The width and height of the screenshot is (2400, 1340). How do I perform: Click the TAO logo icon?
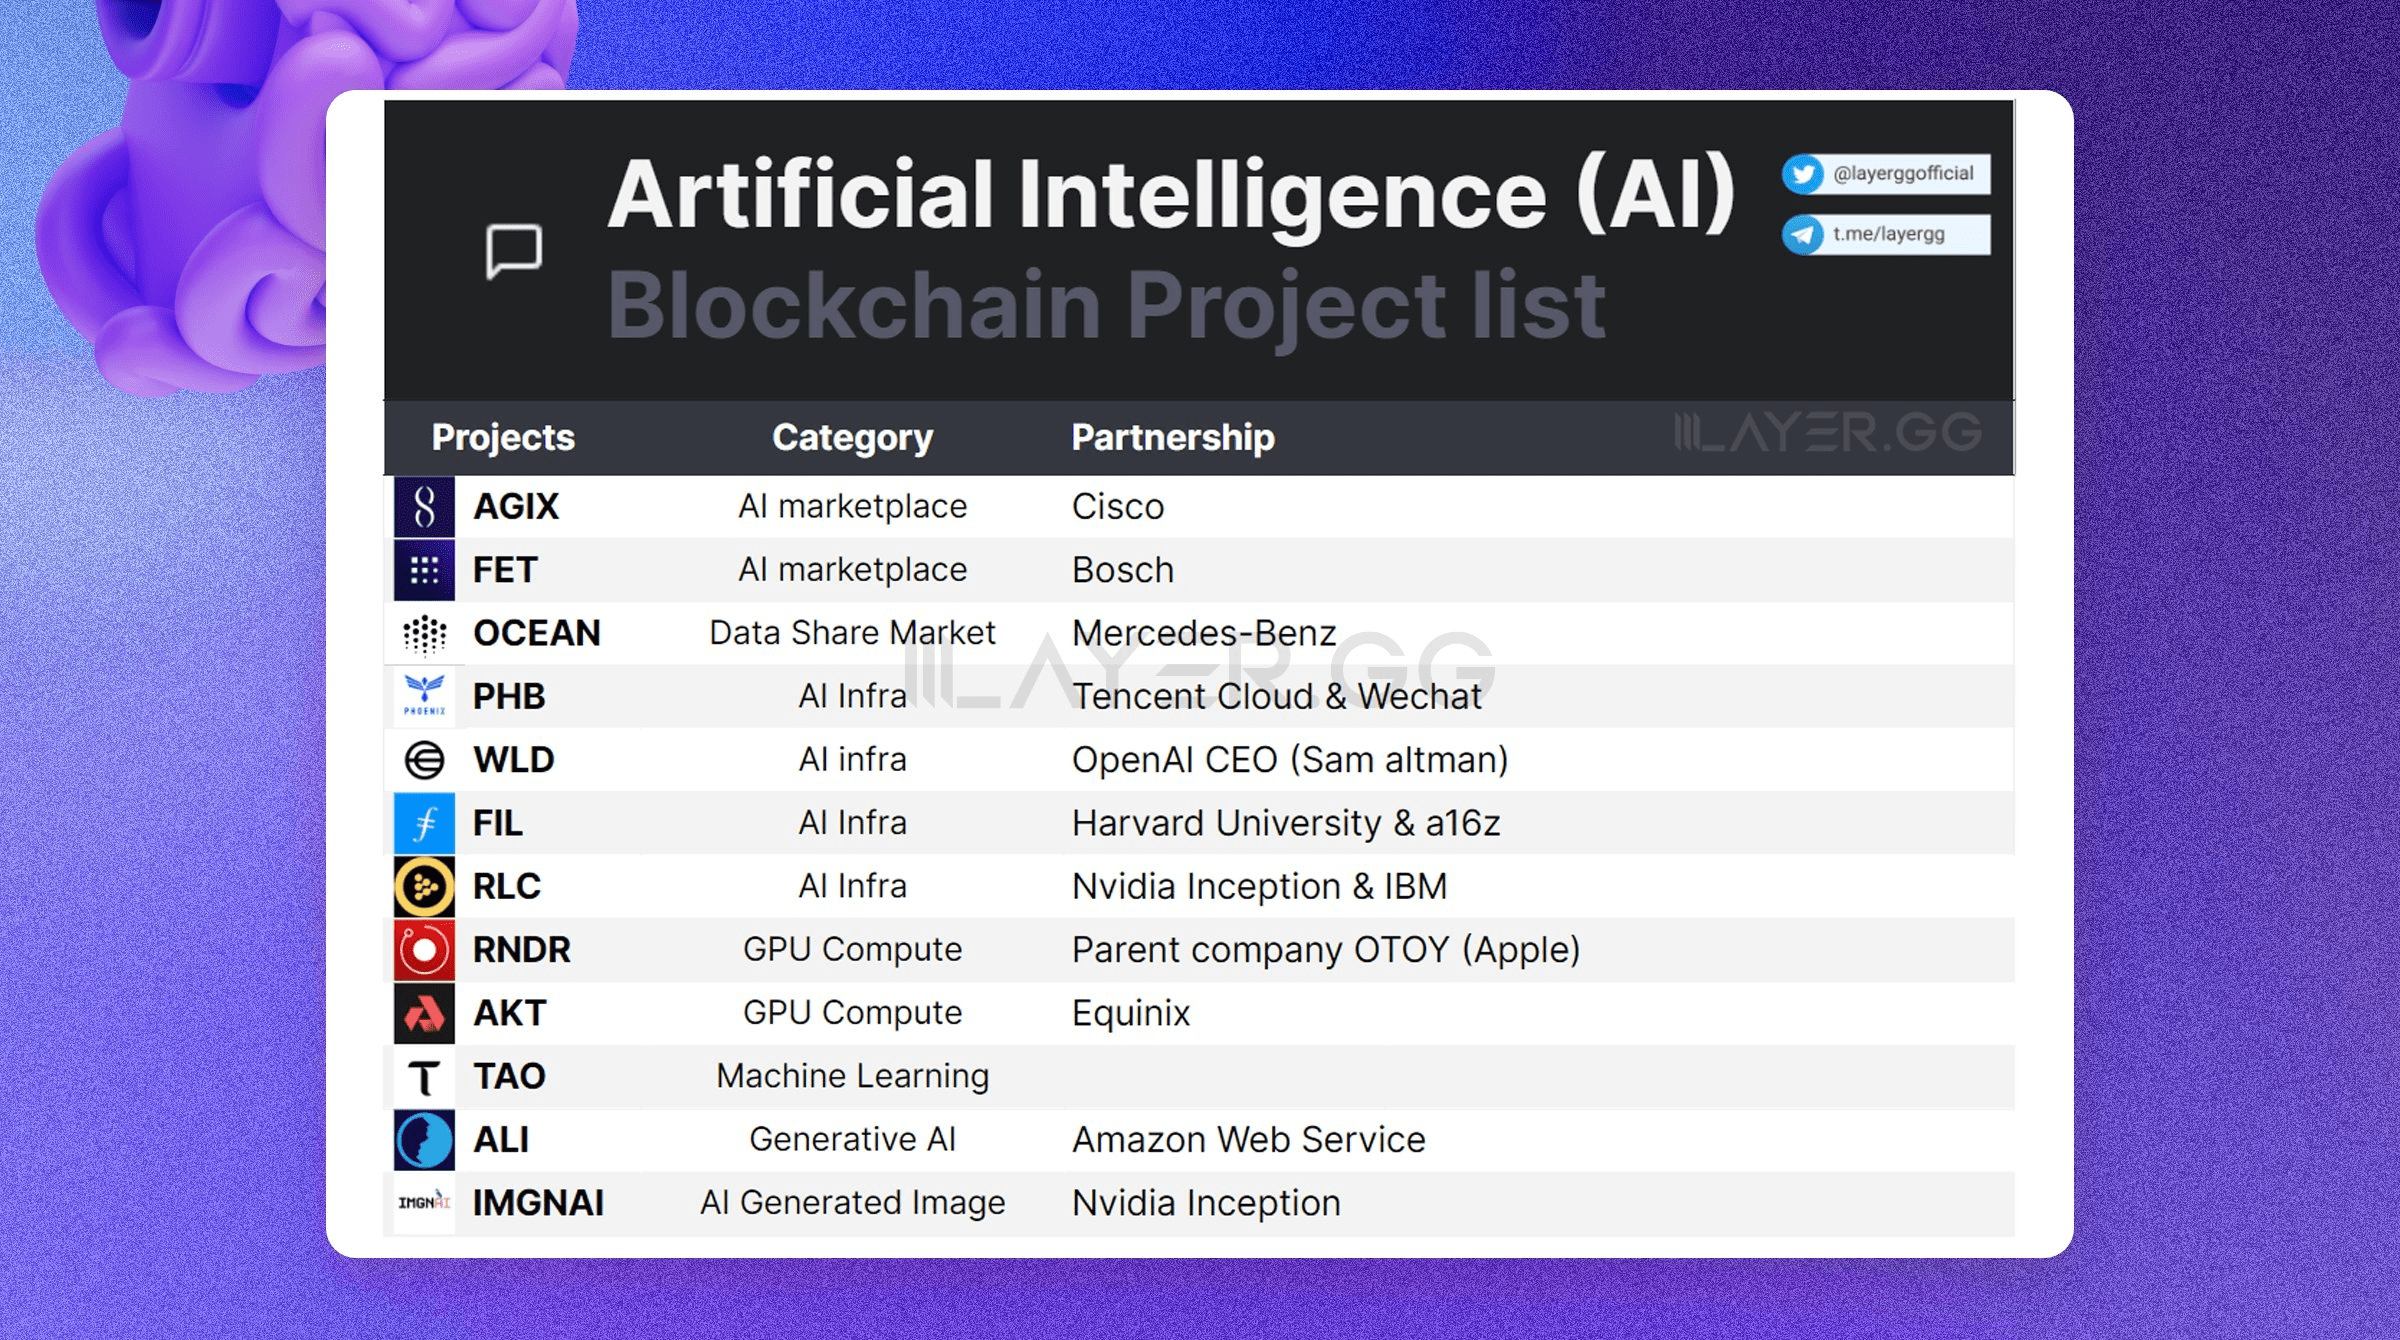(x=424, y=1078)
